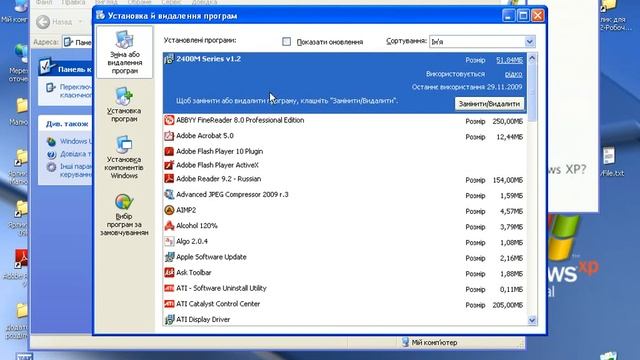640x360 pixels.
Task: Click the program list scrollbar thumb
Action: click(x=532, y=93)
